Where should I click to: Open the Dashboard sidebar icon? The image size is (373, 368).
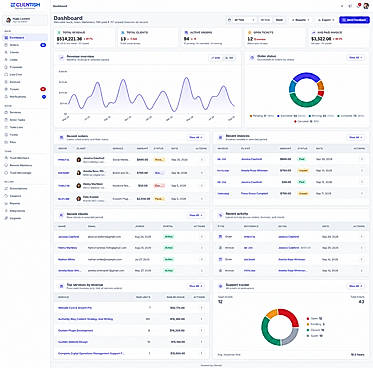pos(6,38)
